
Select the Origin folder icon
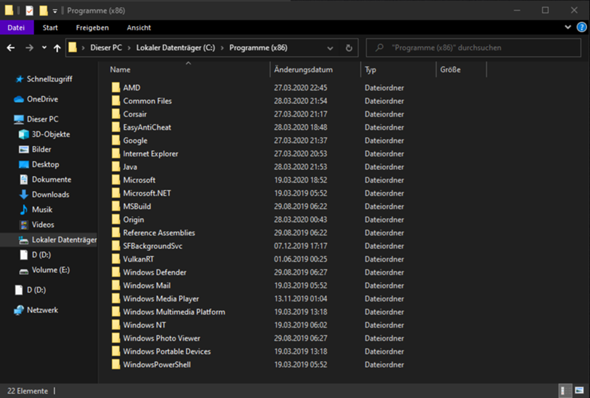tap(116, 219)
